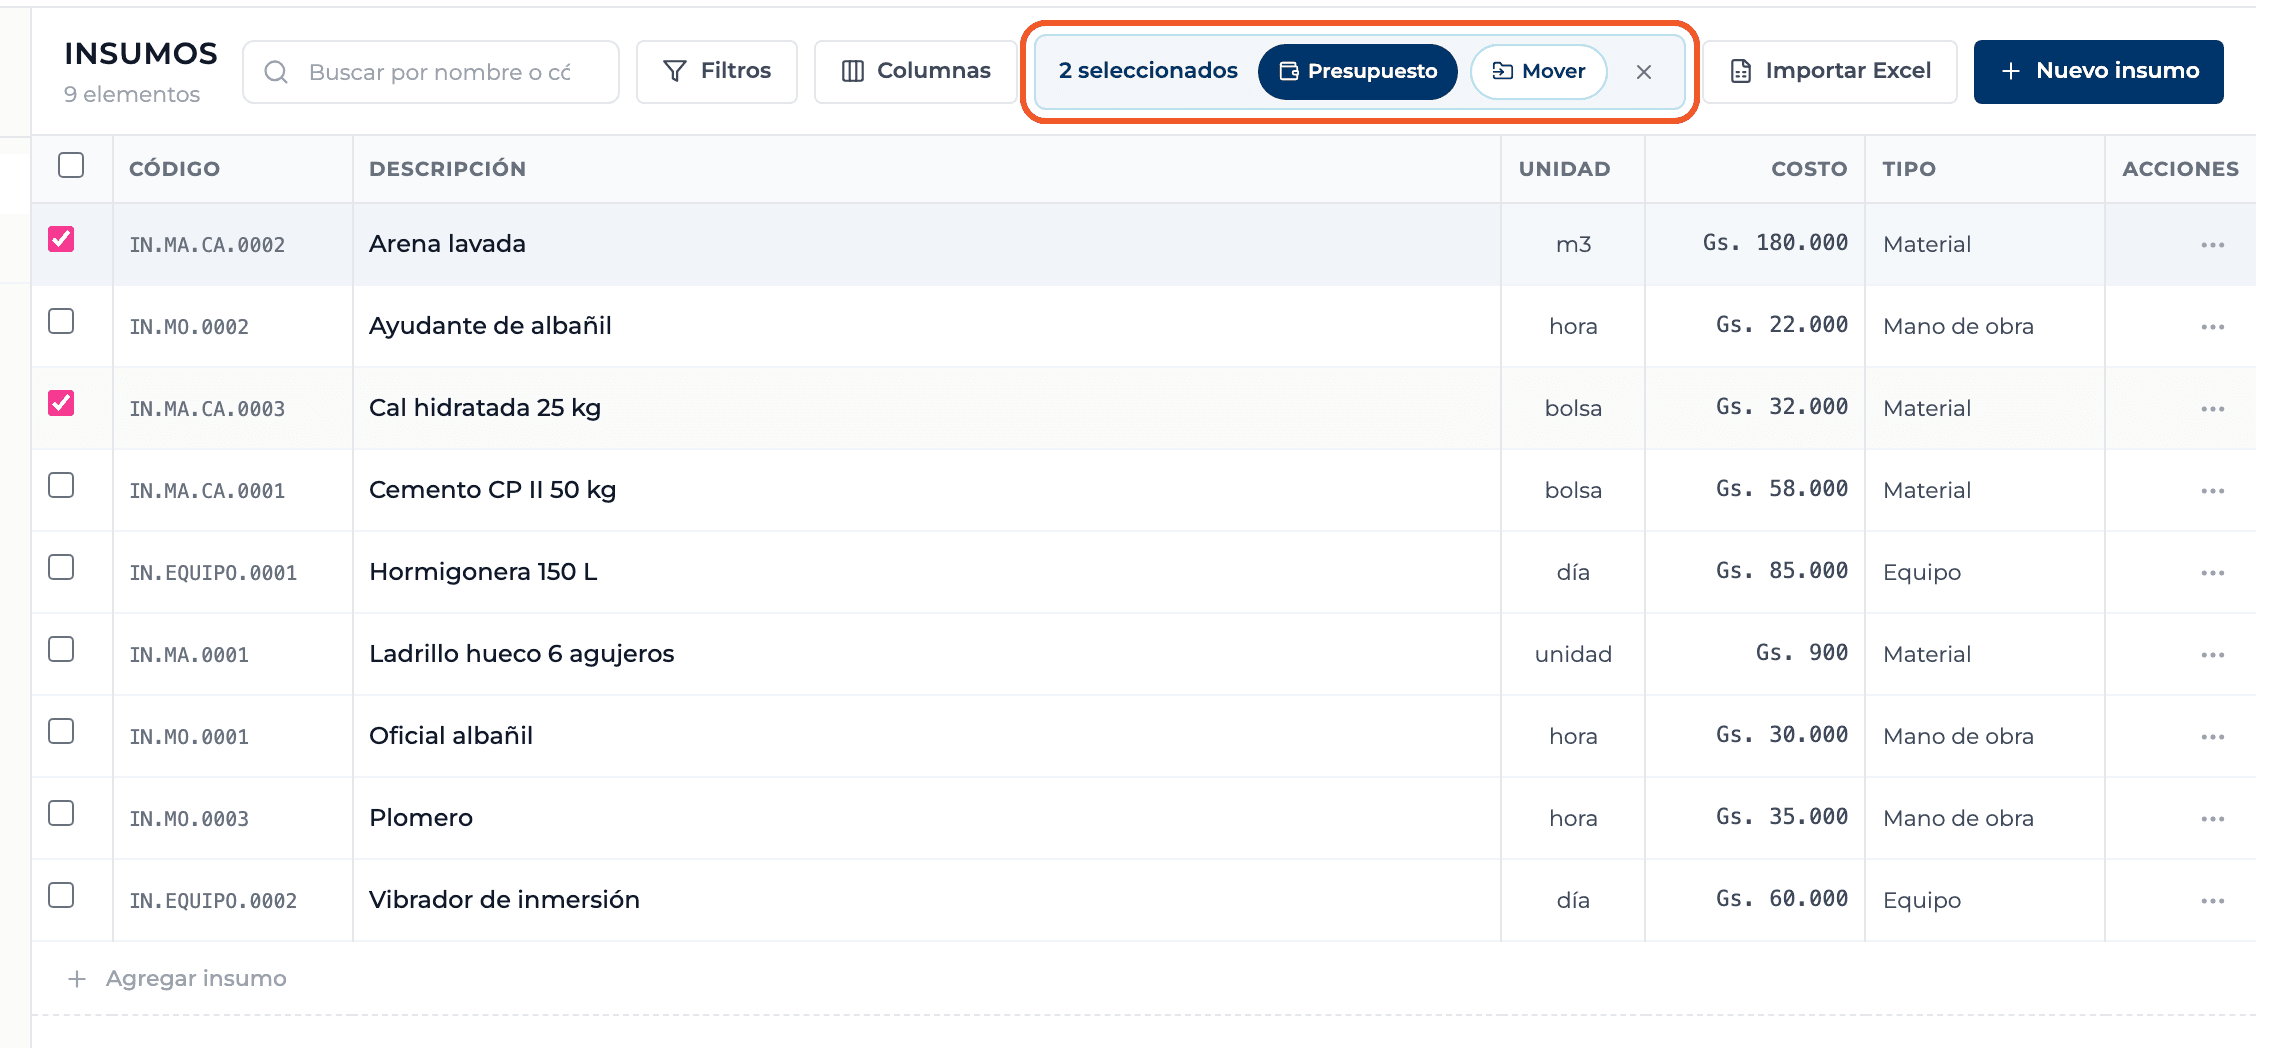The image size is (2280, 1048).
Task: Click the 'unidad' unit cell
Action: (1573, 654)
